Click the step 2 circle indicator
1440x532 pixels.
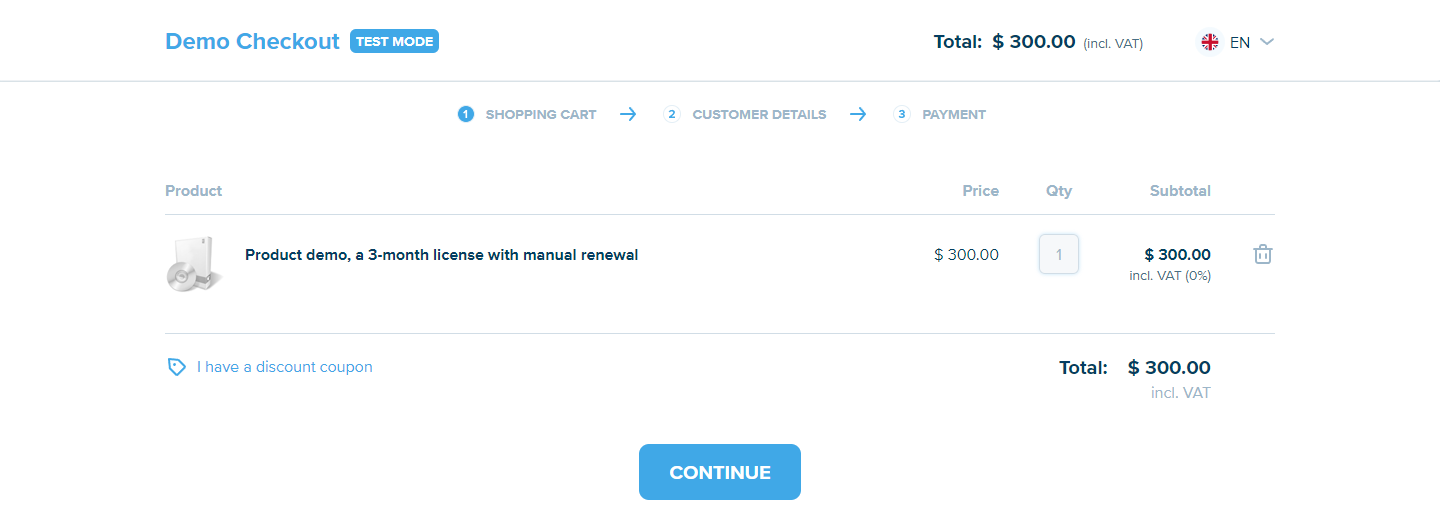(x=672, y=114)
